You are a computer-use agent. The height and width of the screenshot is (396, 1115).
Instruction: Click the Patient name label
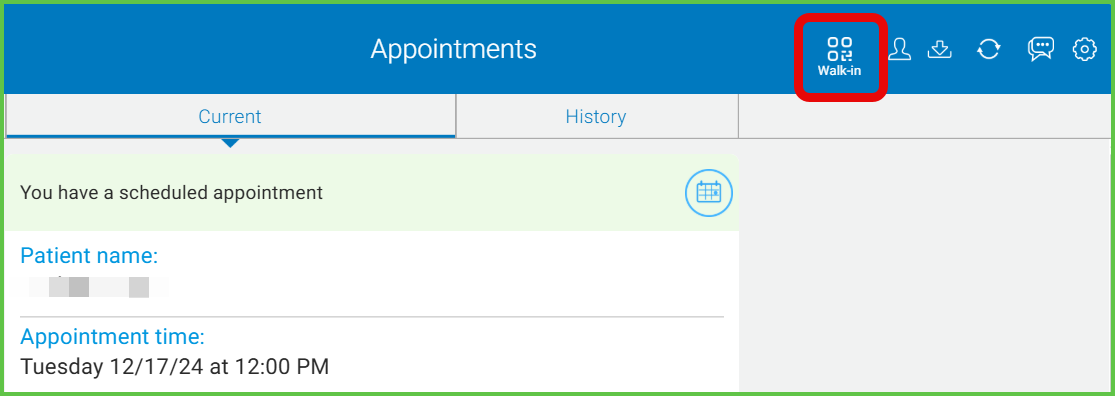(x=89, y=255)
